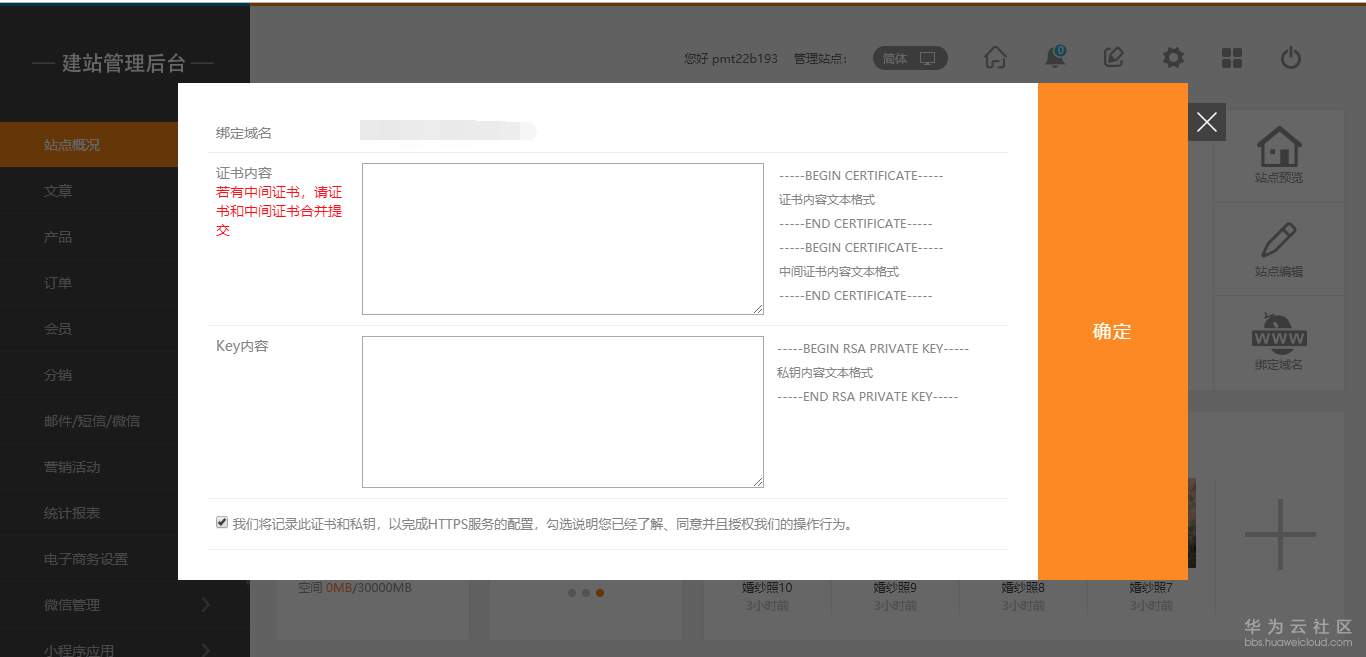Click the power logout icon
Screen dimensions: 1366x657
1290,57
